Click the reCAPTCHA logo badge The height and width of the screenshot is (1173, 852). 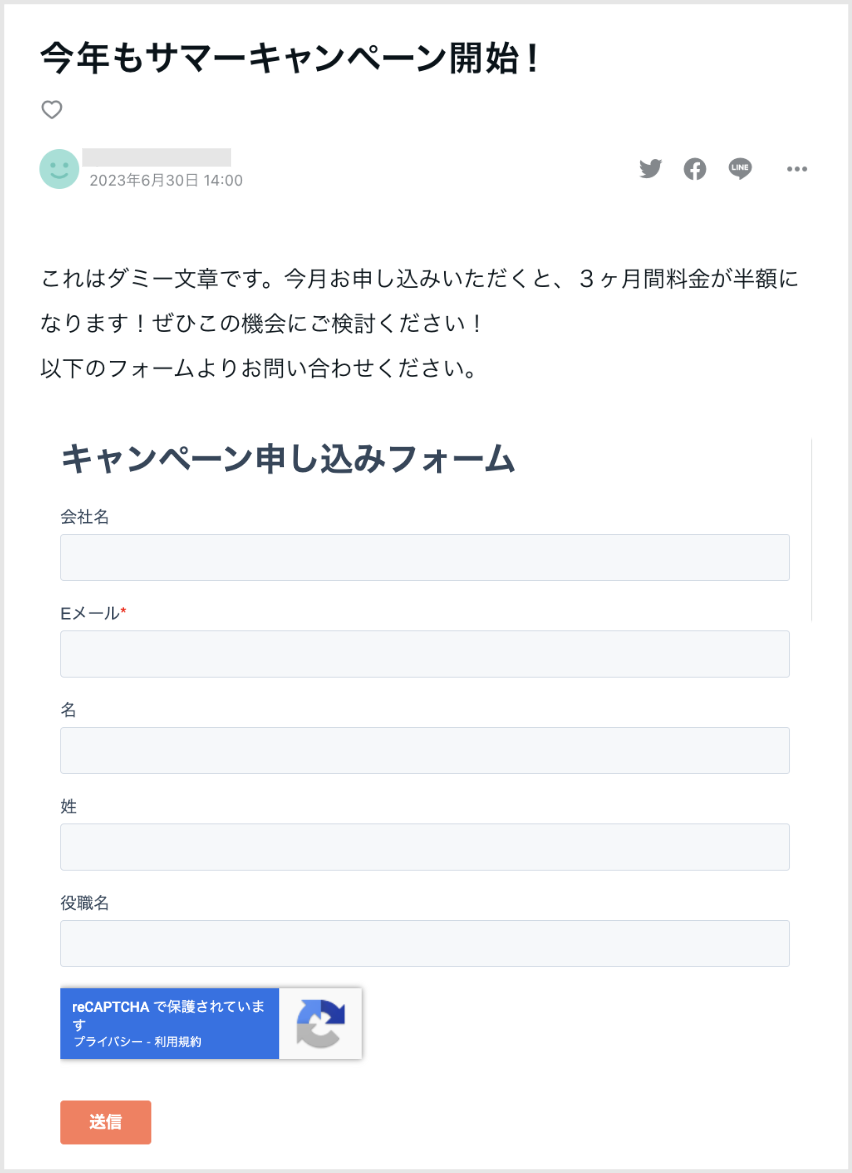320,1023
